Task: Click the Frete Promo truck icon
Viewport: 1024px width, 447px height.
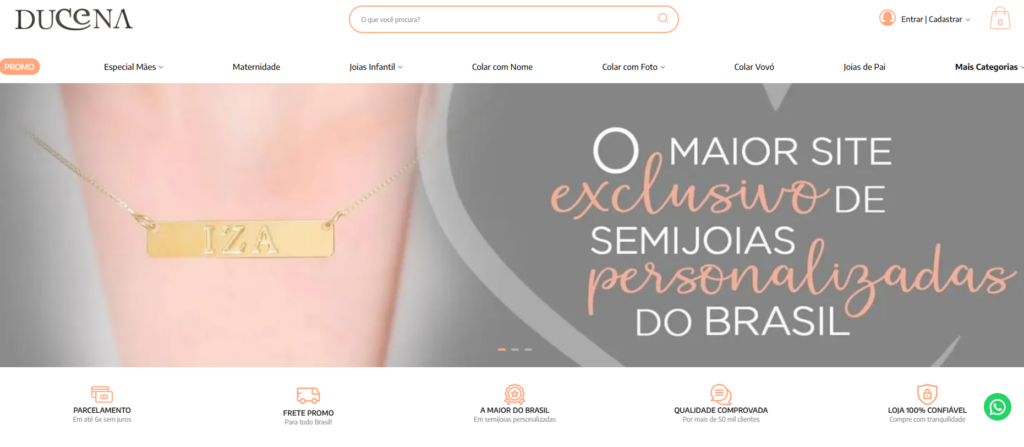Action: coord(308,396)
